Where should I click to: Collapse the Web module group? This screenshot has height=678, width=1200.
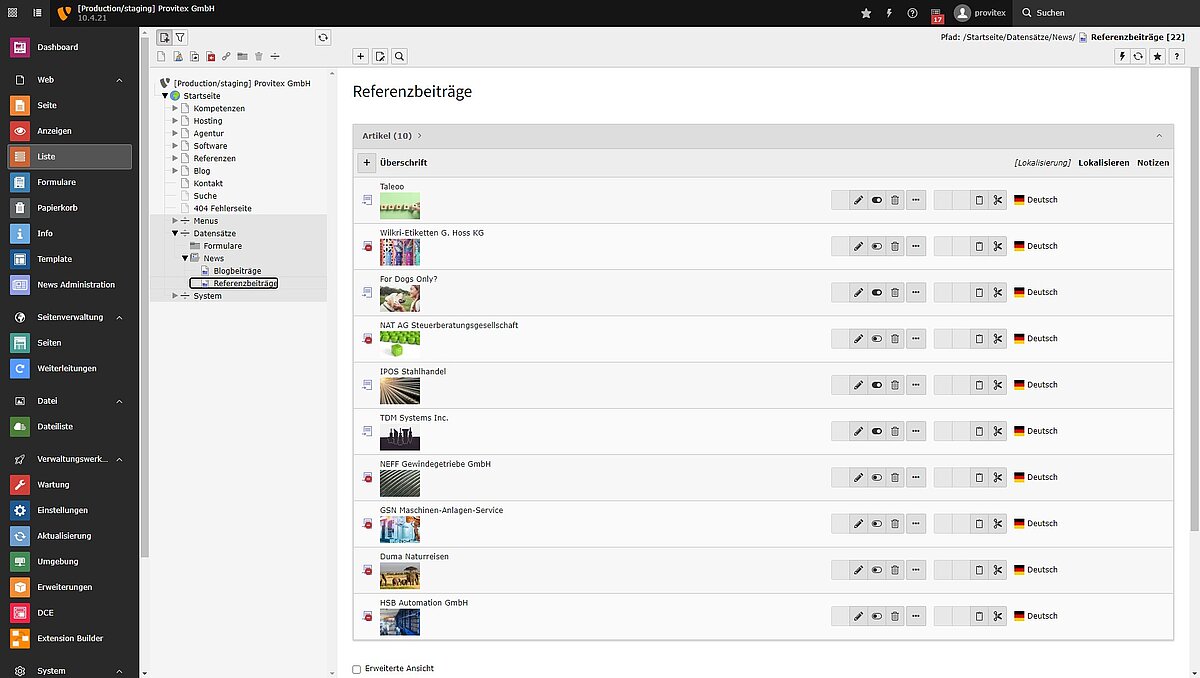point(119,79)
